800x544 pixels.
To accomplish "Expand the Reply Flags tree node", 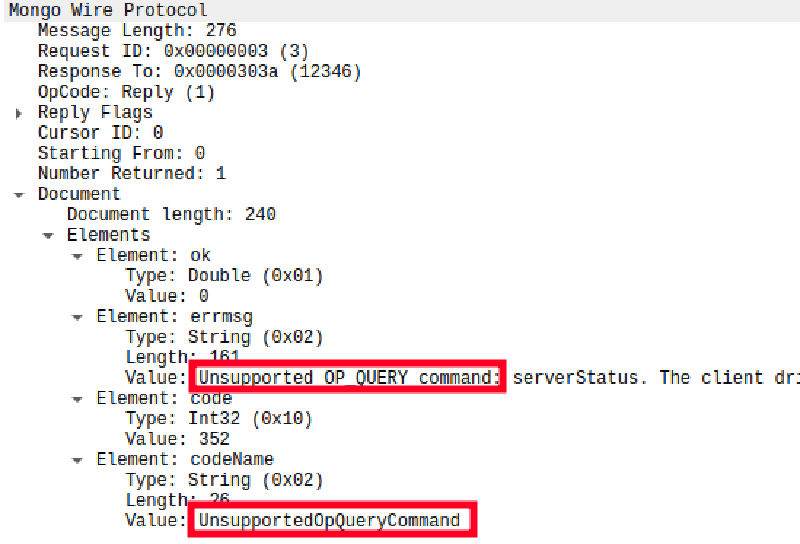I will (18, 113).
